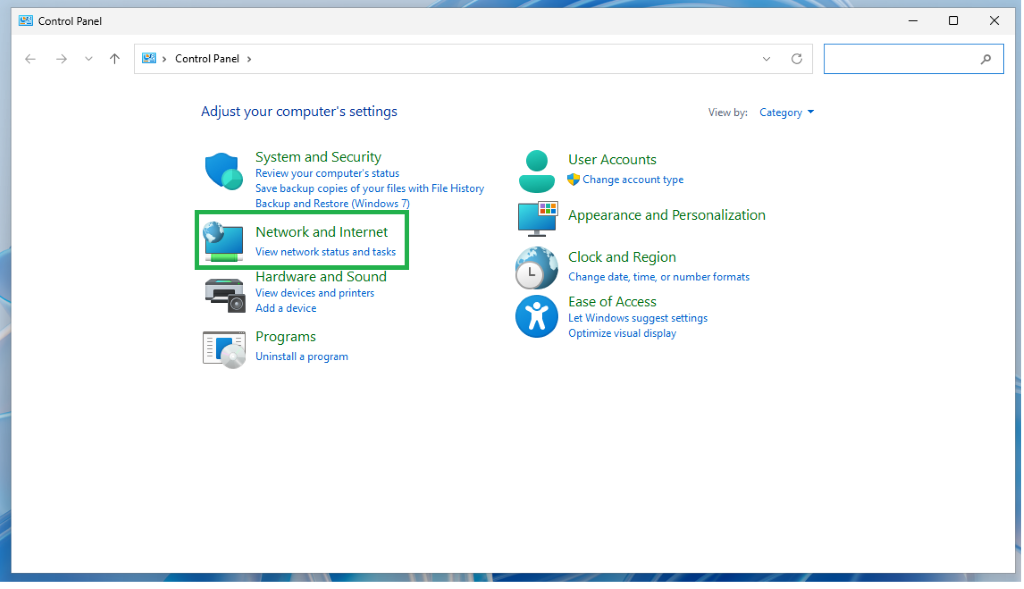Open Appearance and Personalization heading
Viewport: 1024px width, 589px height.
tap(667, 215)
